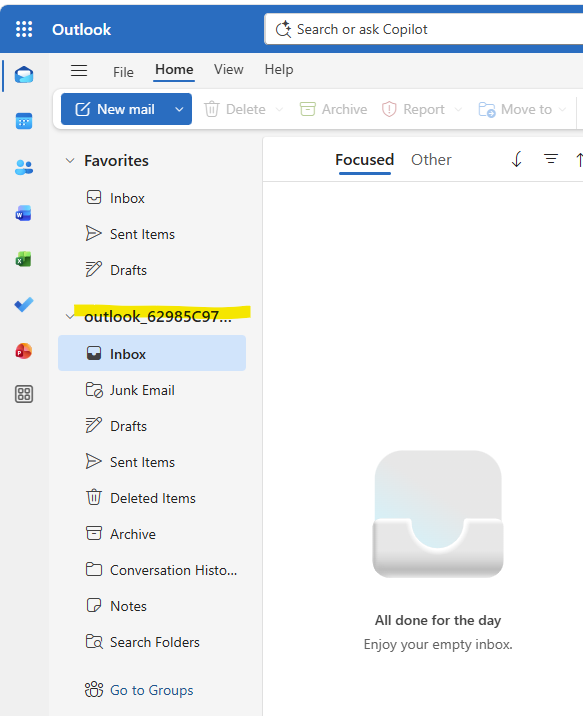Collapse the Favorites folder group

pos(70,161)
